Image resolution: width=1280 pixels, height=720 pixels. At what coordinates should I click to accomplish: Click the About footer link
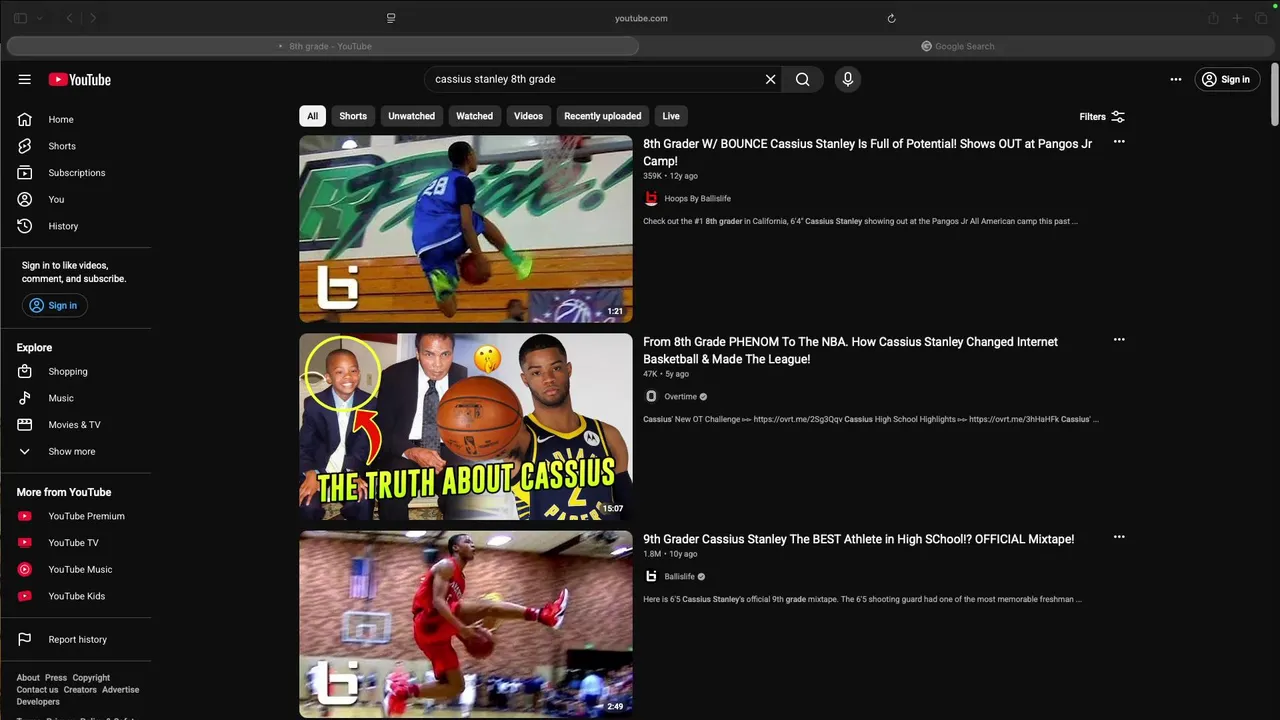click(x=28, y=678)
